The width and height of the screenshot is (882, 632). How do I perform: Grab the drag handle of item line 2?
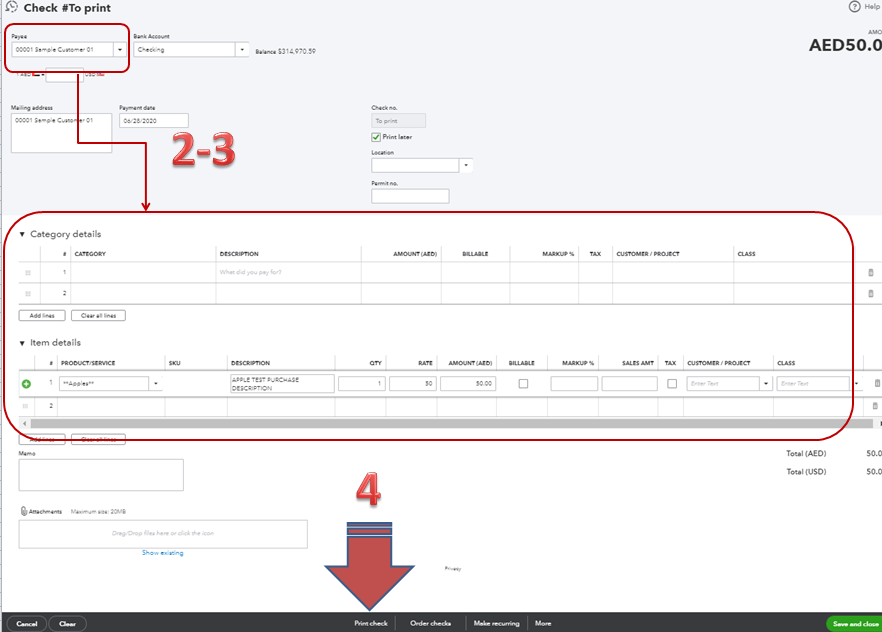tap(25, 405)
